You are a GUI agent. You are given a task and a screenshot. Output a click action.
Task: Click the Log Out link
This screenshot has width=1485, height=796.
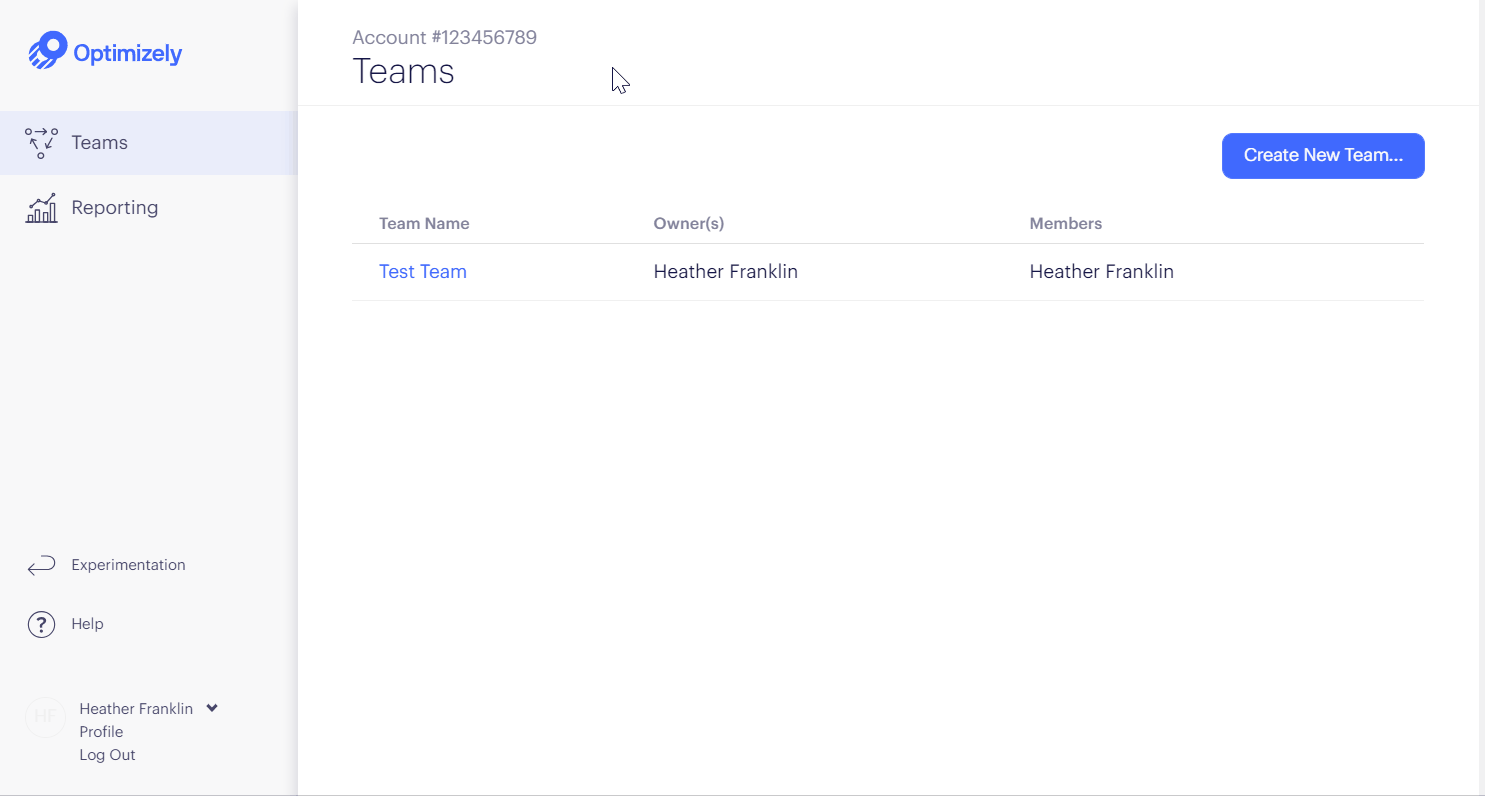point(107,755)
